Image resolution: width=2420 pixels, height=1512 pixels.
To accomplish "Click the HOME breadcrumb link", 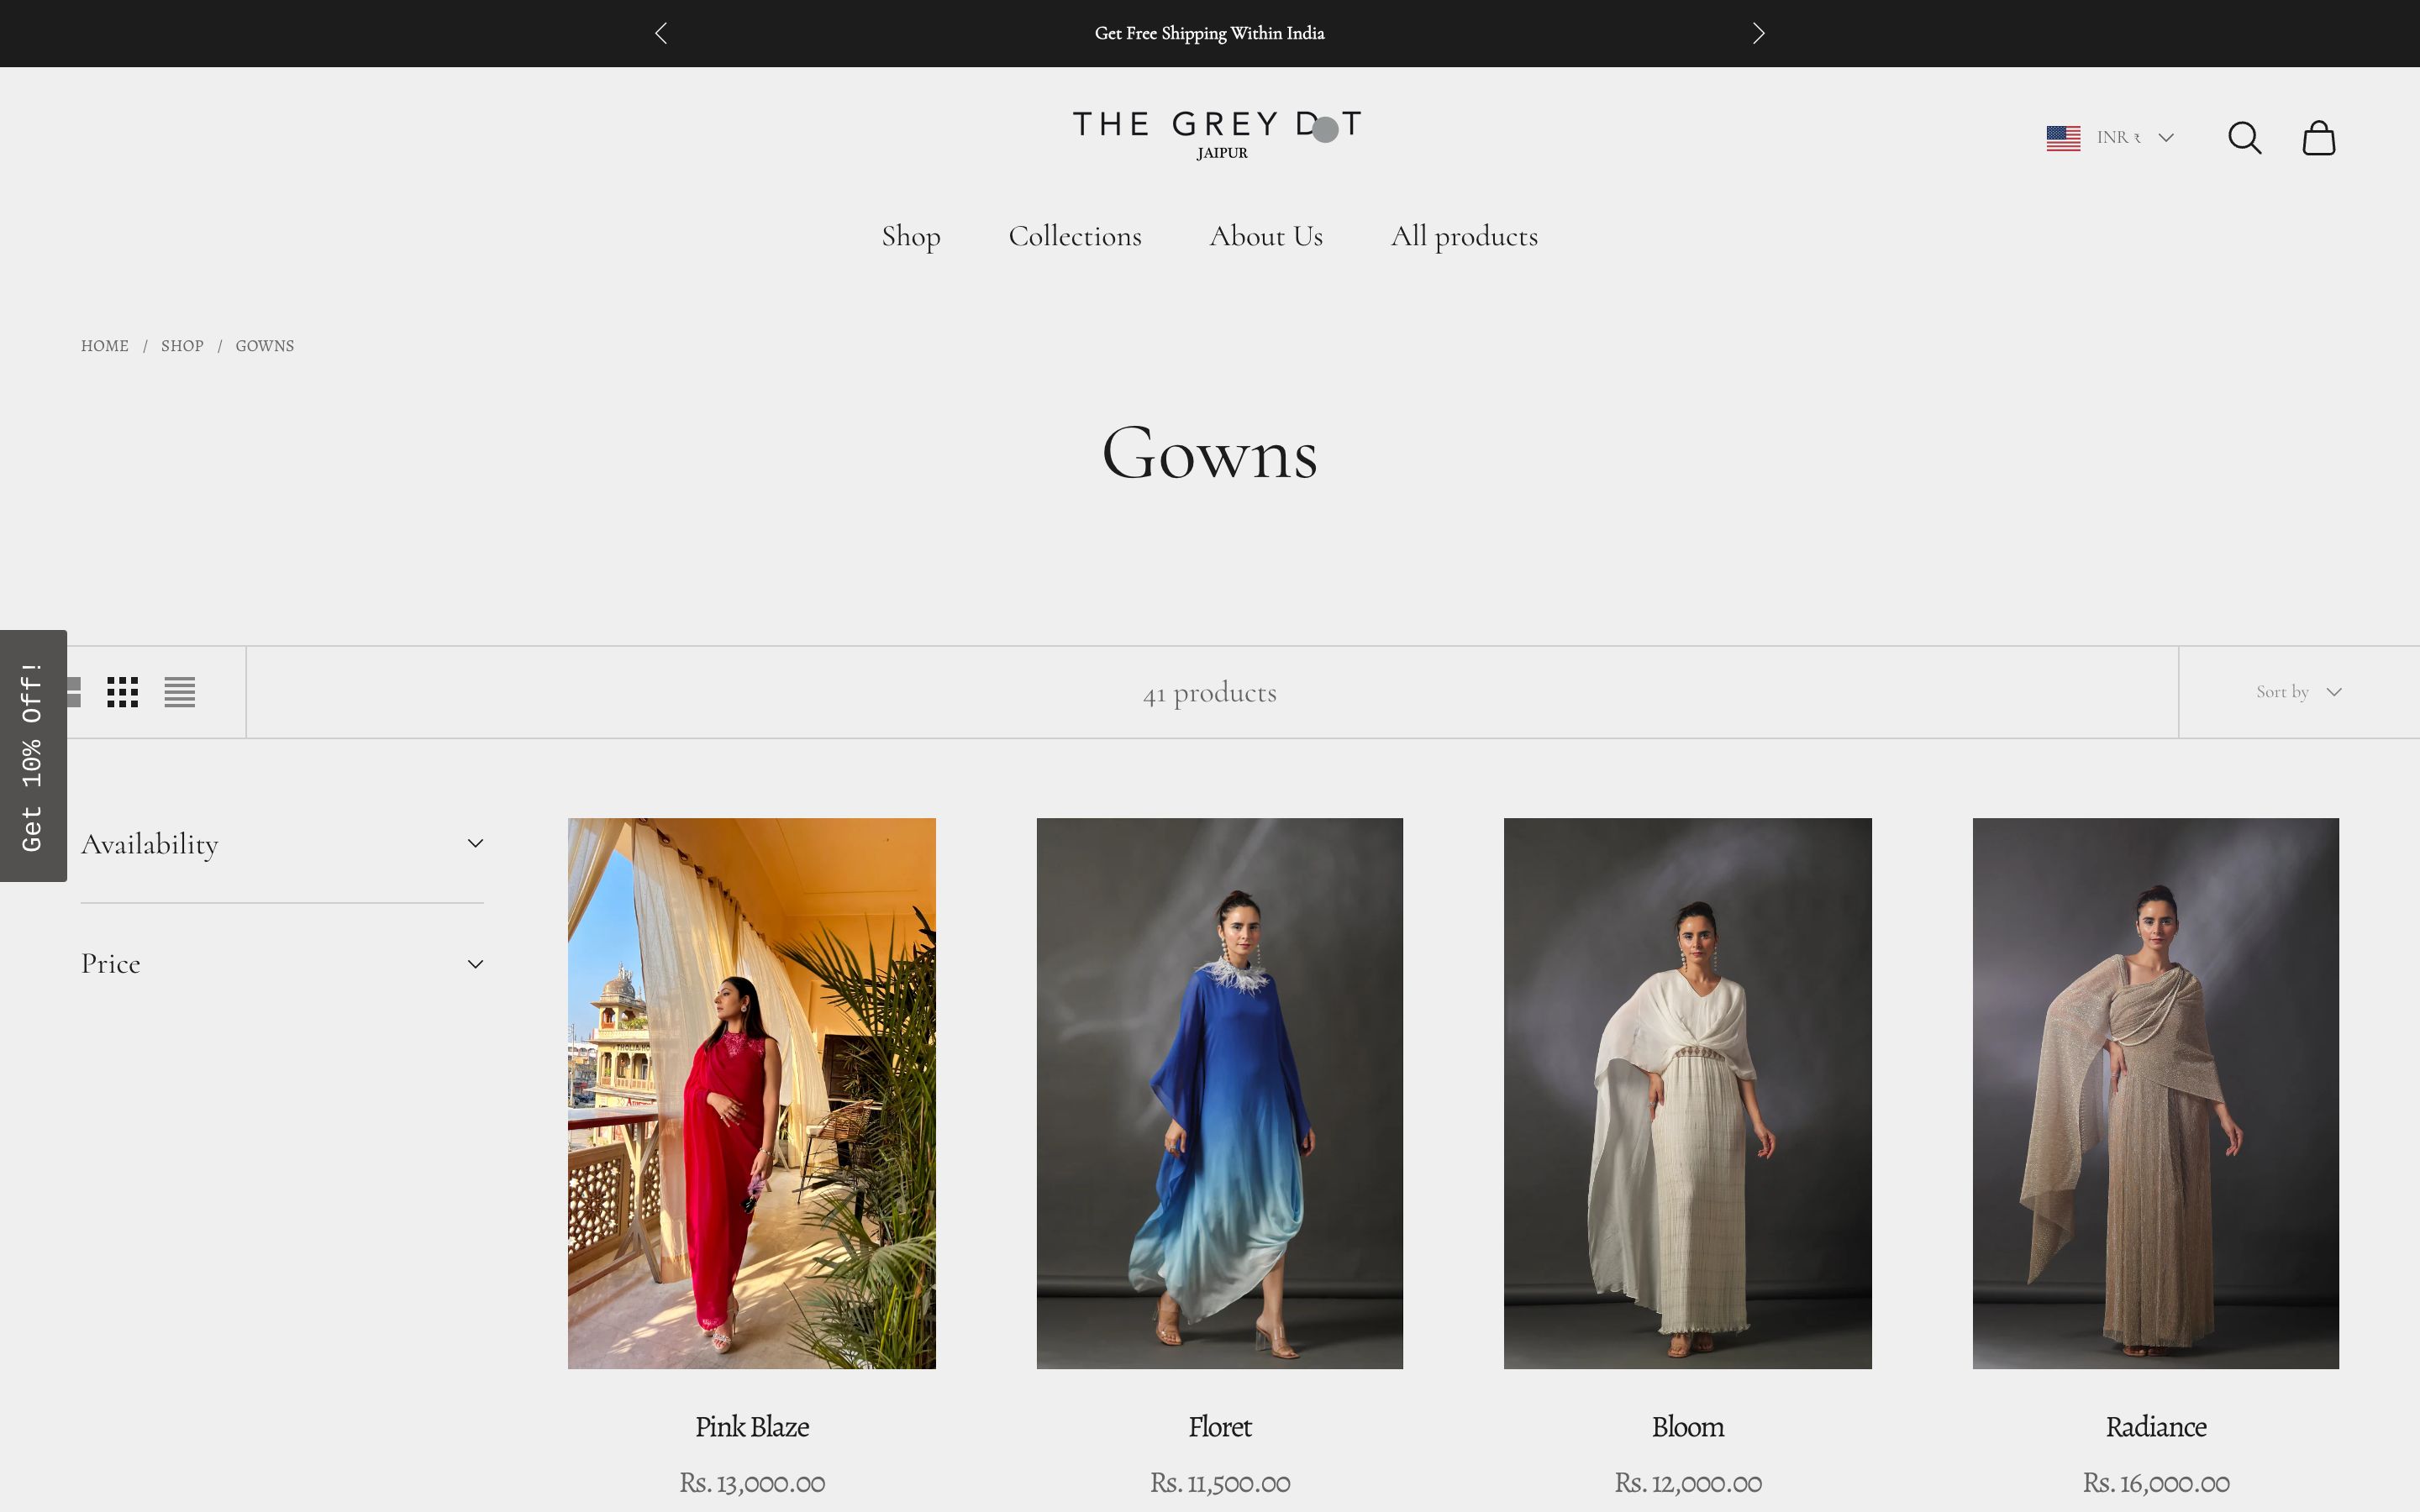I will point(105,346).
